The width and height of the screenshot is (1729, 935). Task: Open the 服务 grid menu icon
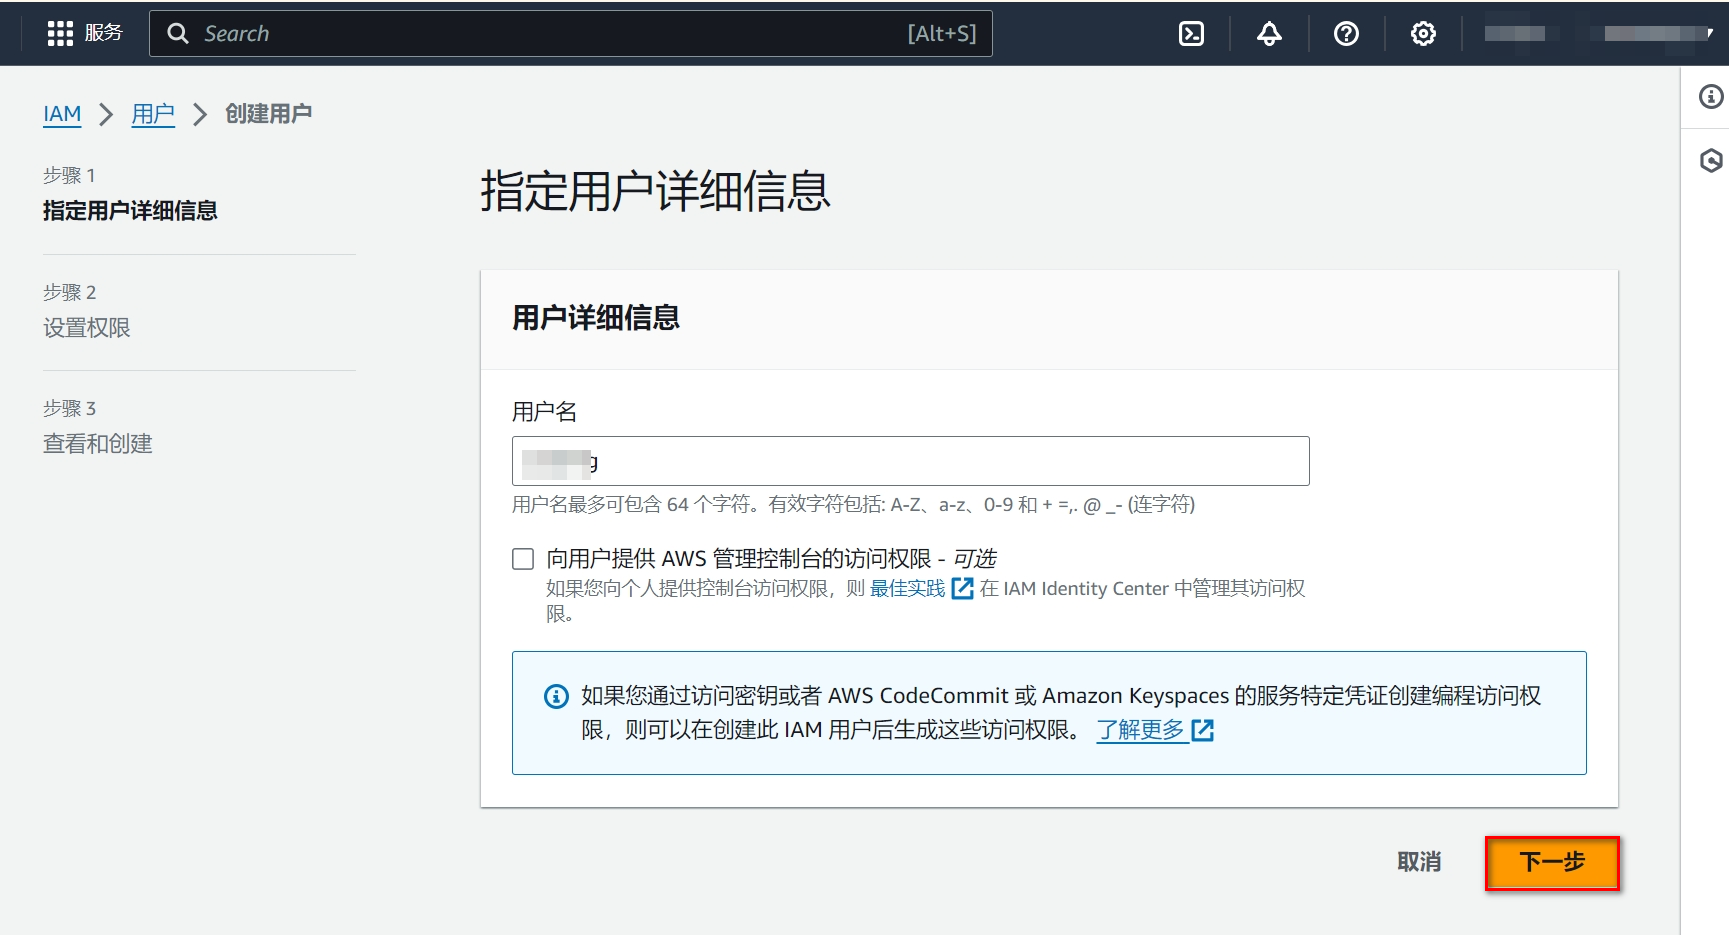point(60,33)
